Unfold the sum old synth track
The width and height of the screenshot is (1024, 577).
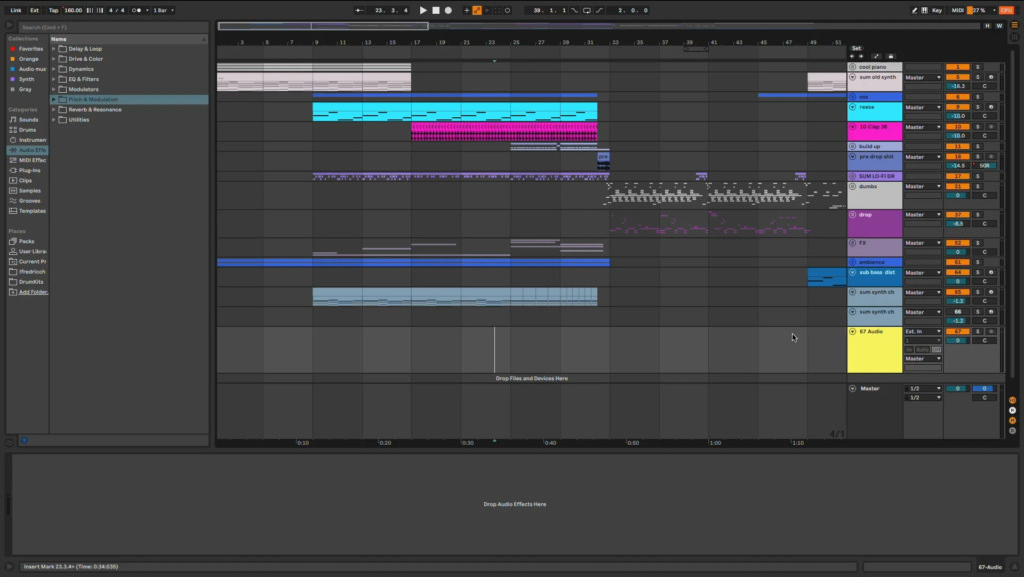(x=852, y=77)
